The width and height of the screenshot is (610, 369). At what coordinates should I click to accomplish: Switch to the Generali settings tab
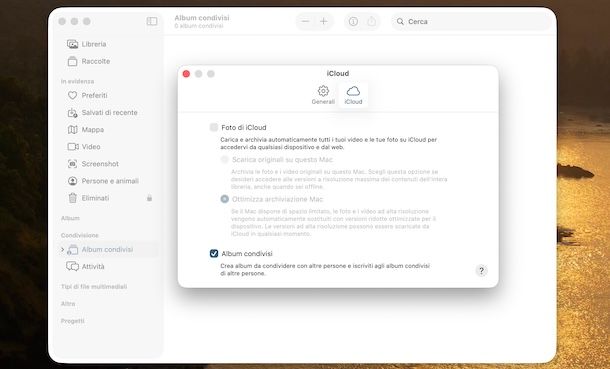tap(323, 95)
